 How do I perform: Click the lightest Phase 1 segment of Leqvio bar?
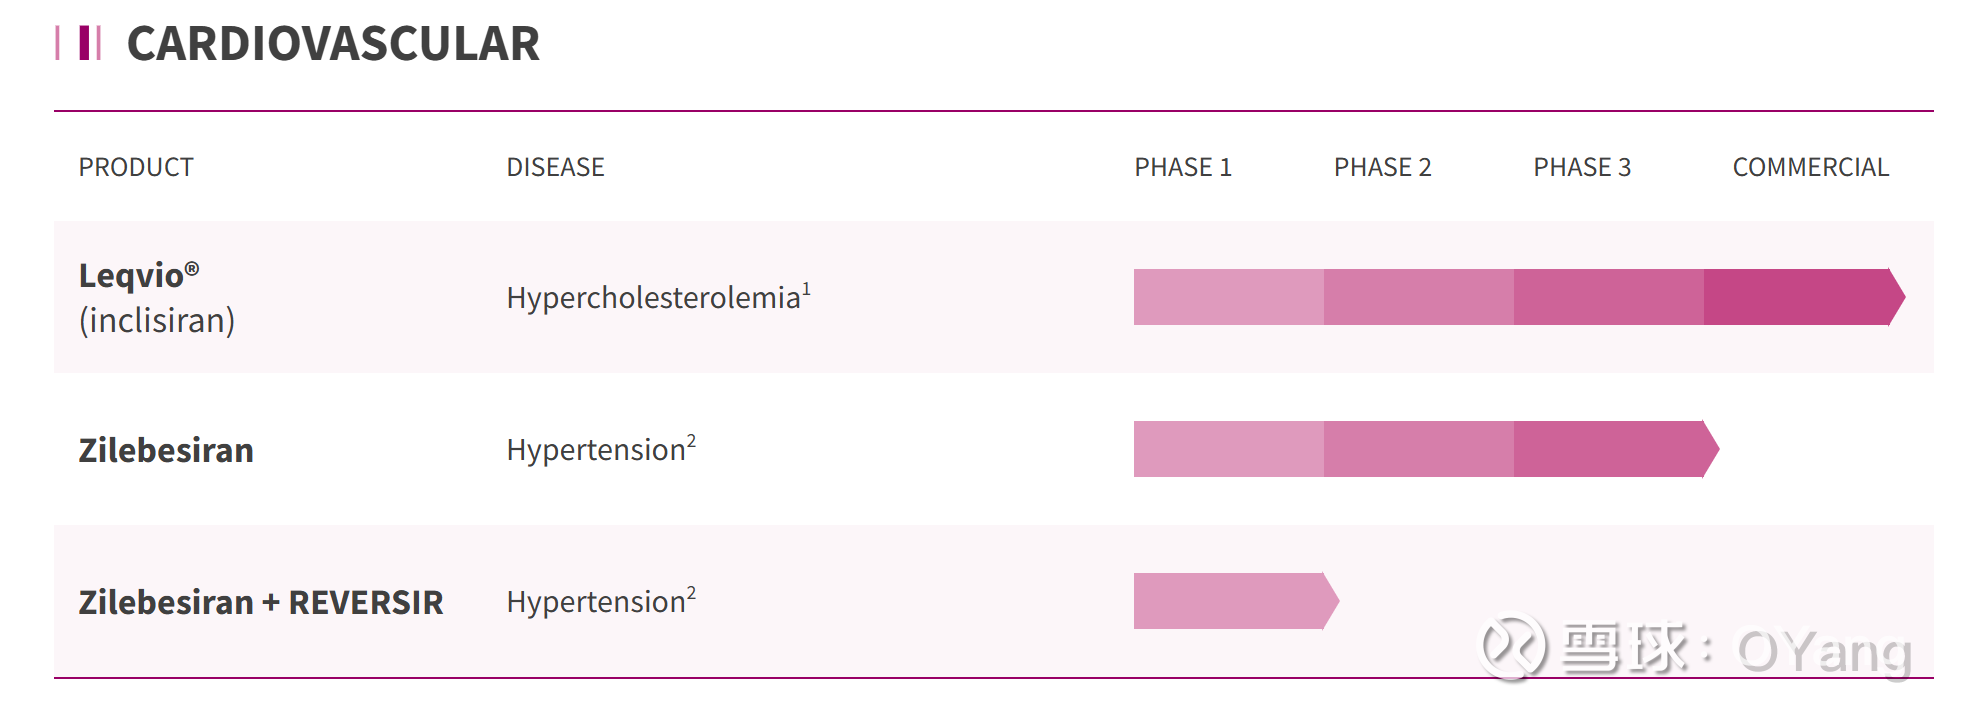[1228, 297]
